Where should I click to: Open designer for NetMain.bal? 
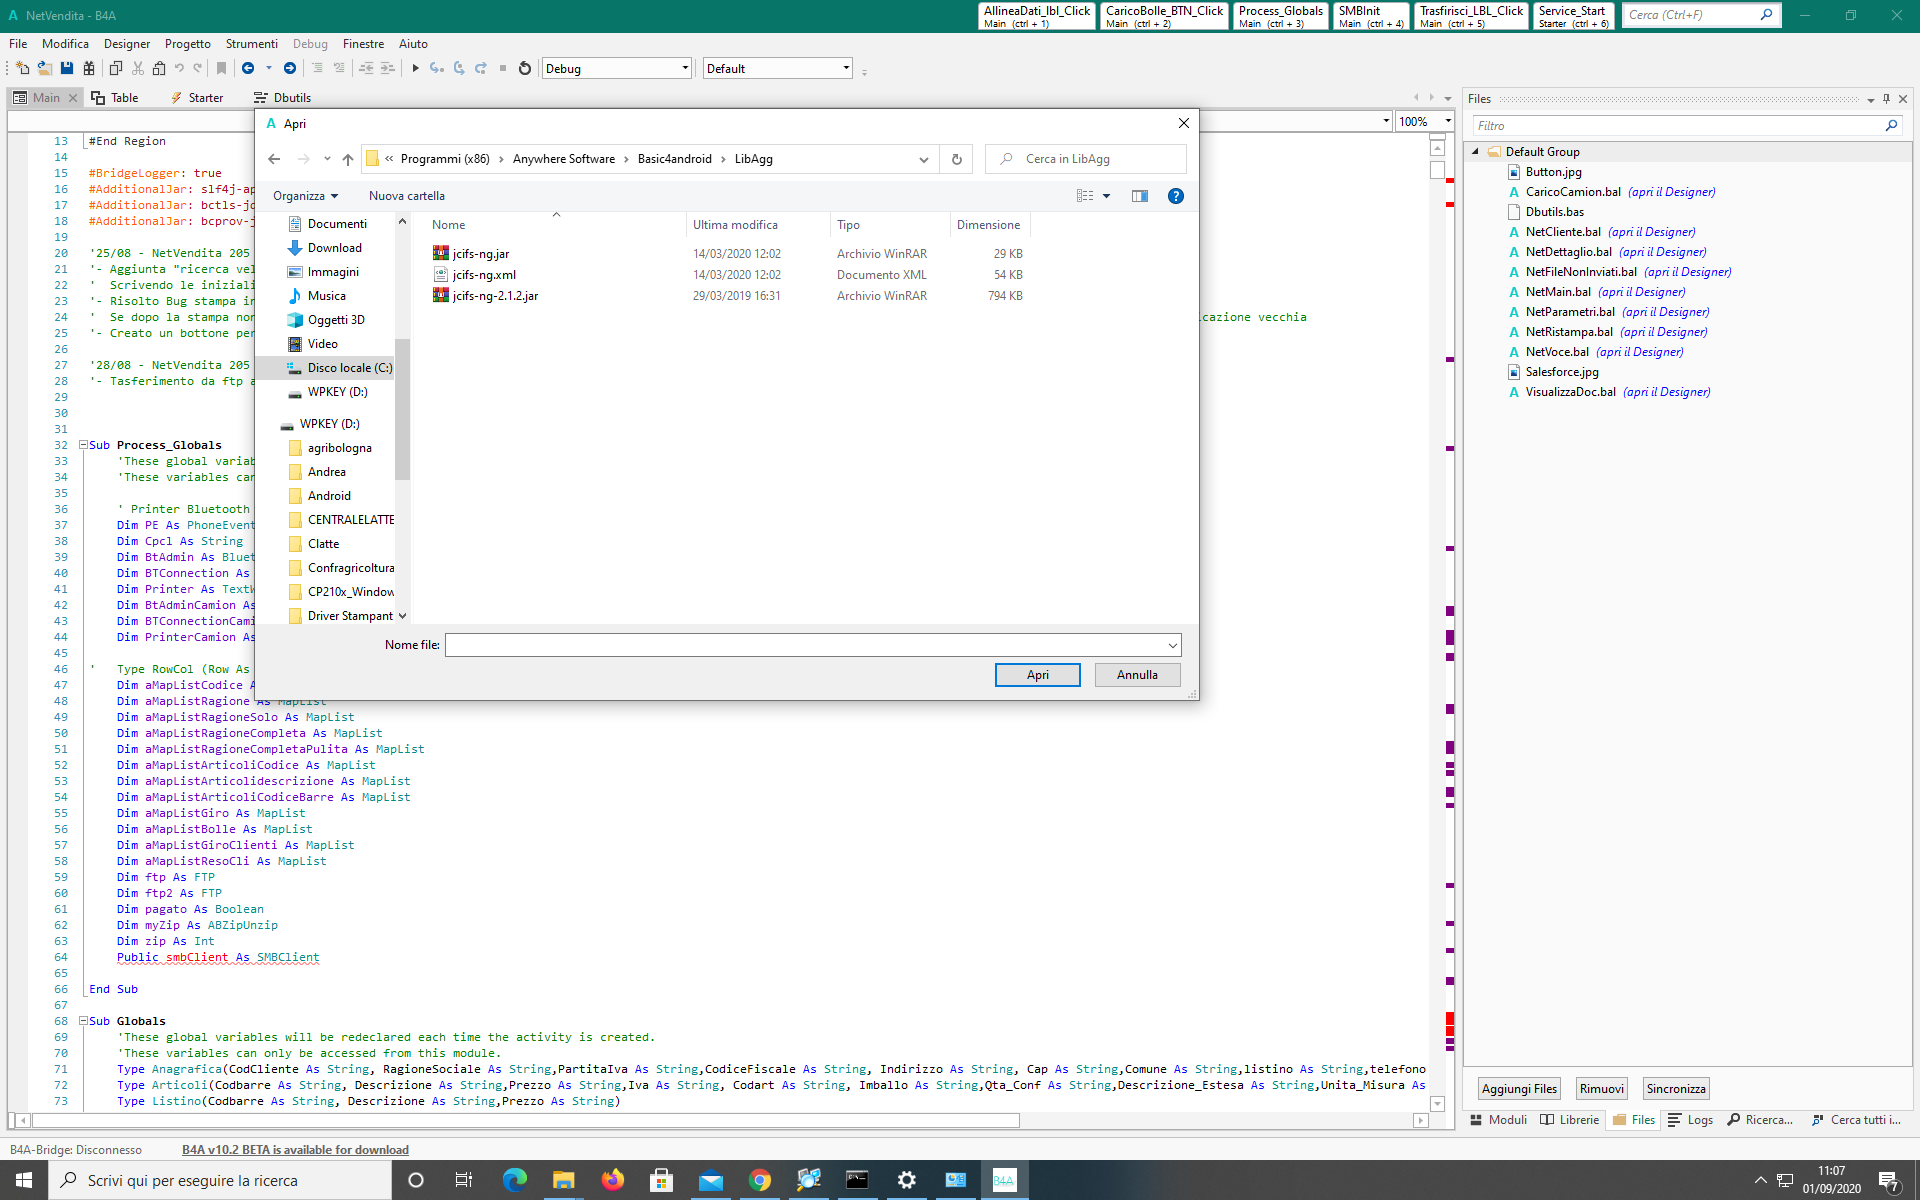[1641, 292]
